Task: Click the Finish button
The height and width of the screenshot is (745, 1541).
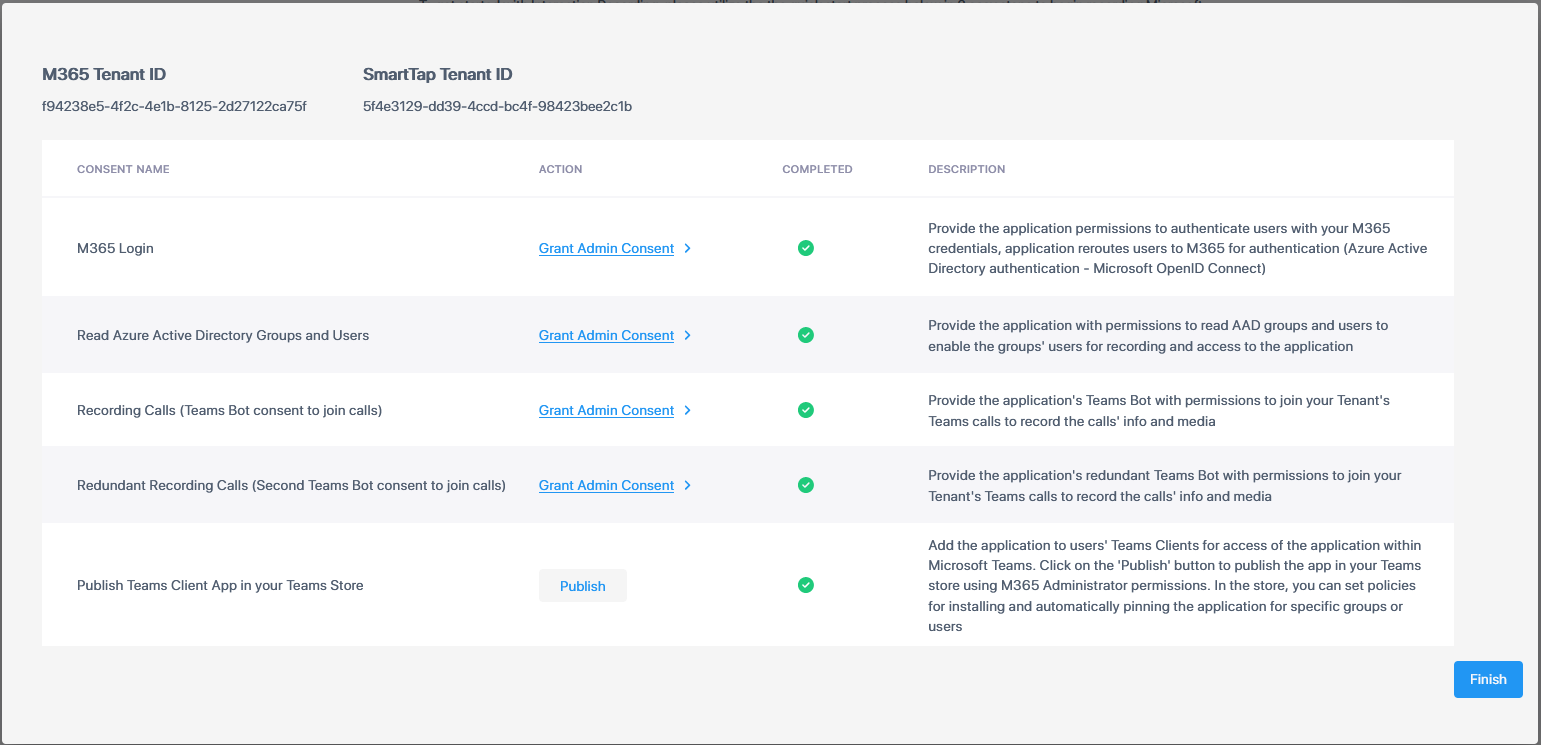Action: click(x=1488, y=679)
